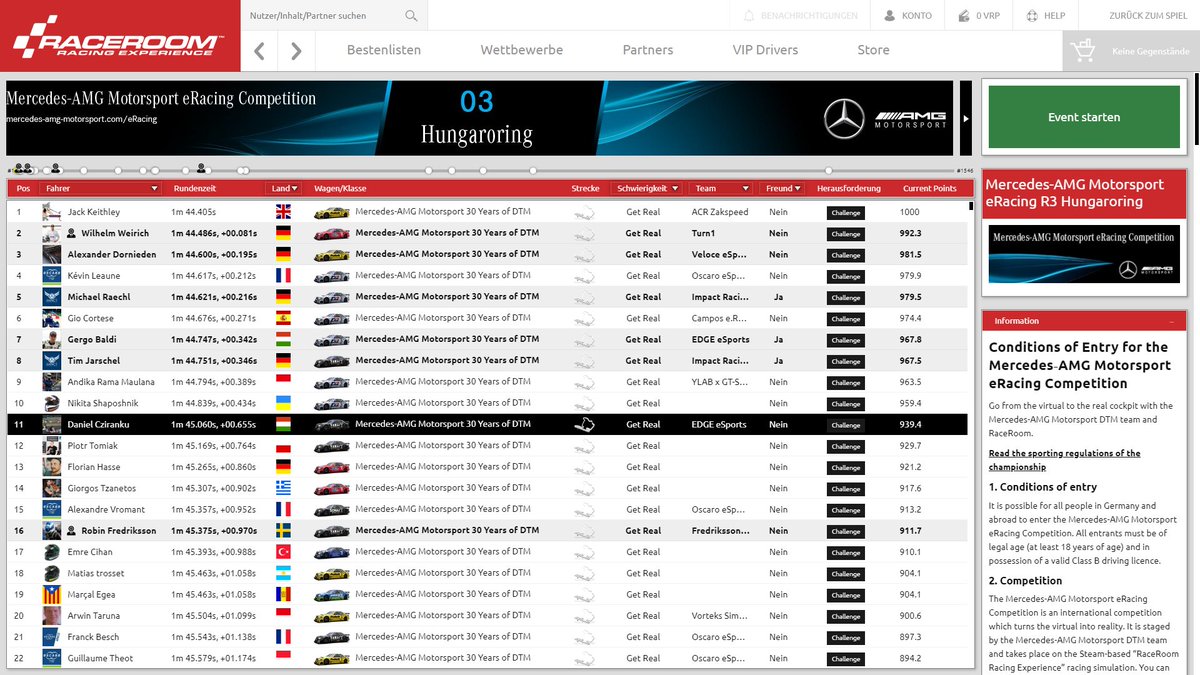Viewport: 1200px width, 675px height.
Task: Sort by the Rundenzeit column header
Action: click(195, 188)
